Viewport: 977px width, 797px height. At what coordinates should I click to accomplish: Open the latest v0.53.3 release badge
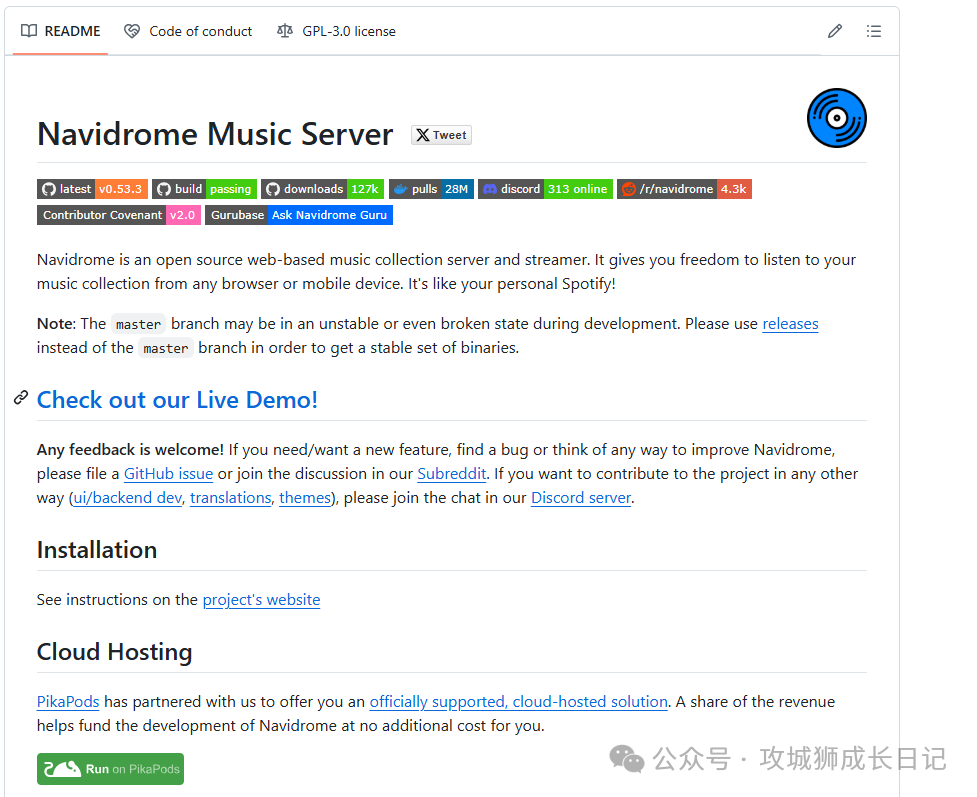click(x=92, y=189)
